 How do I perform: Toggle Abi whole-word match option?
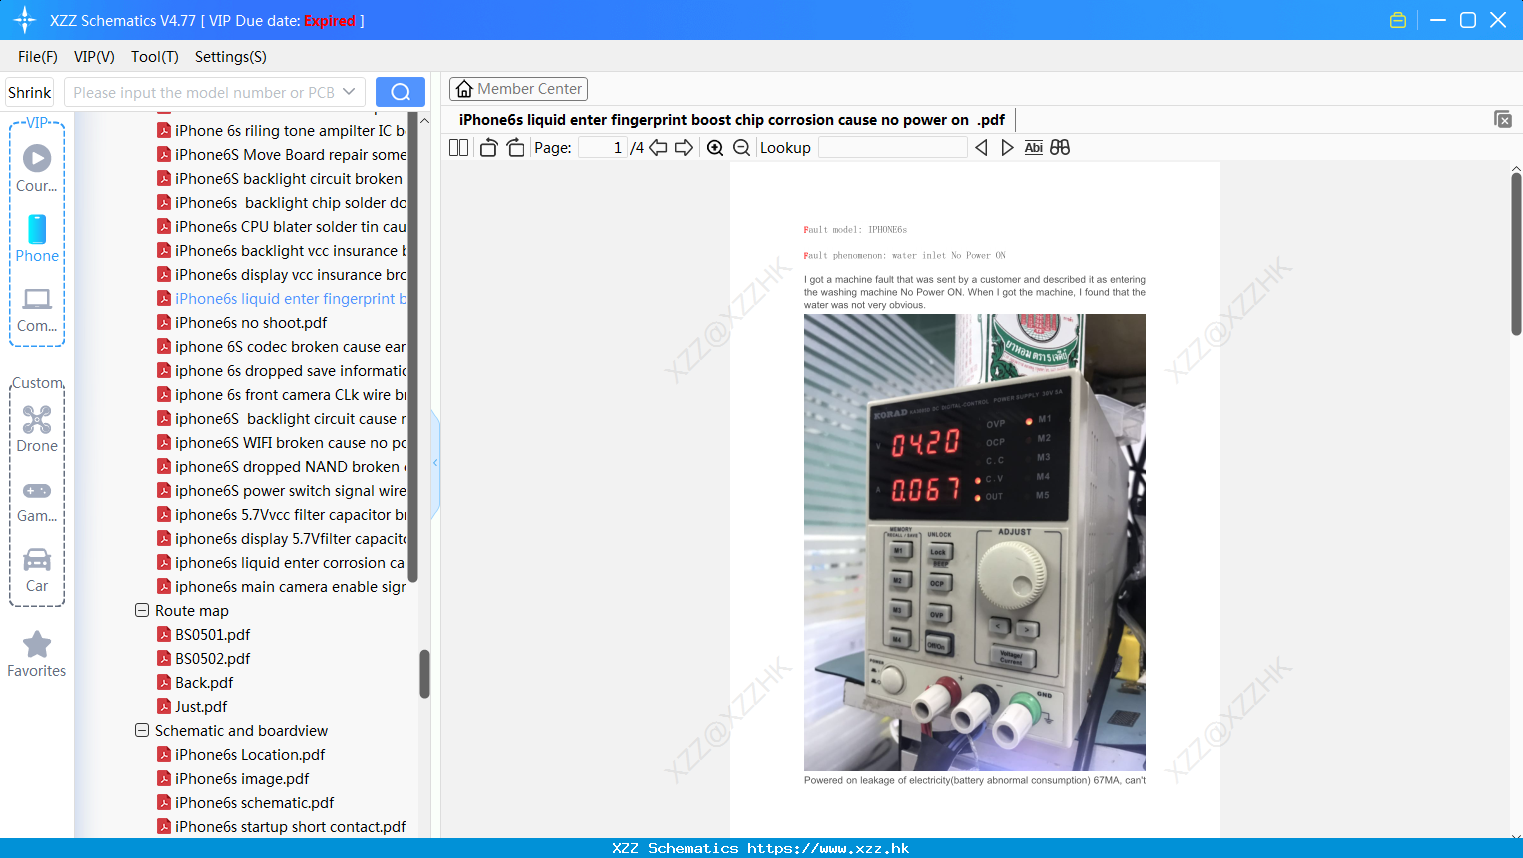[x=1034, y=148]
